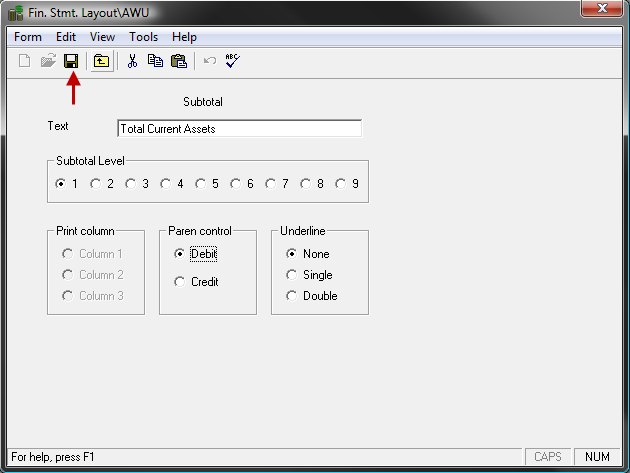Click the Undo arrow icon

[x=210, y=61]
